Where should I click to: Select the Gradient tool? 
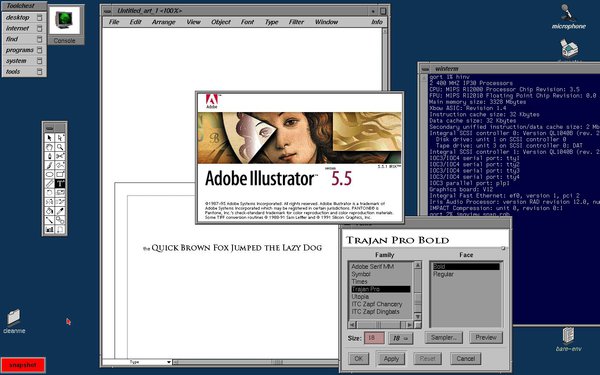[49, 220]
